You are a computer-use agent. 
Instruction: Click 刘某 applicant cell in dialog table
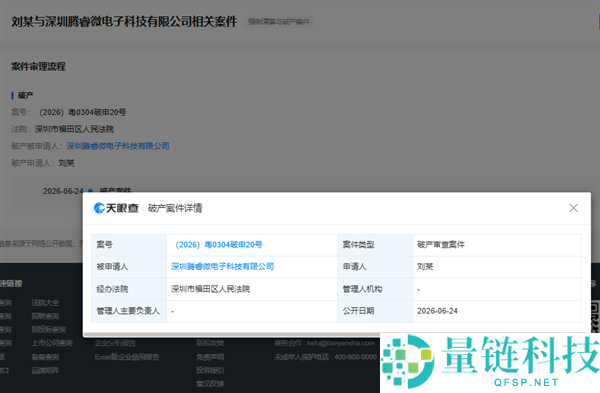point(497,267)
